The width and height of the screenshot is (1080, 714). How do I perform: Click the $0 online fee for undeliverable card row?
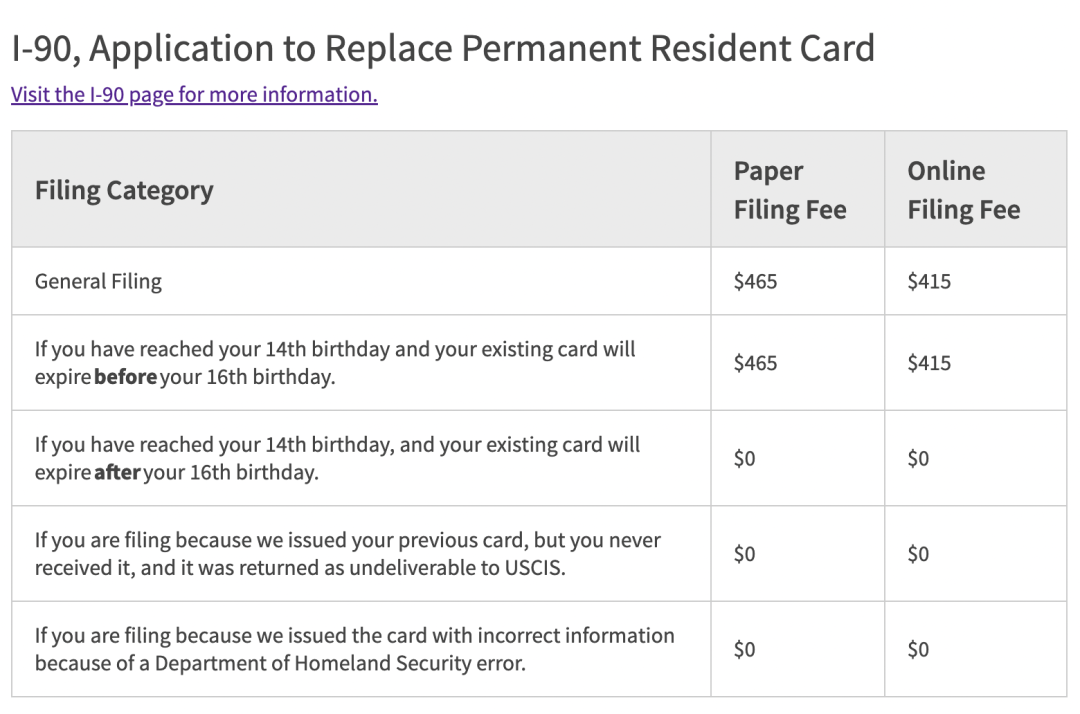pyautogui.click(x=918, y=553)
